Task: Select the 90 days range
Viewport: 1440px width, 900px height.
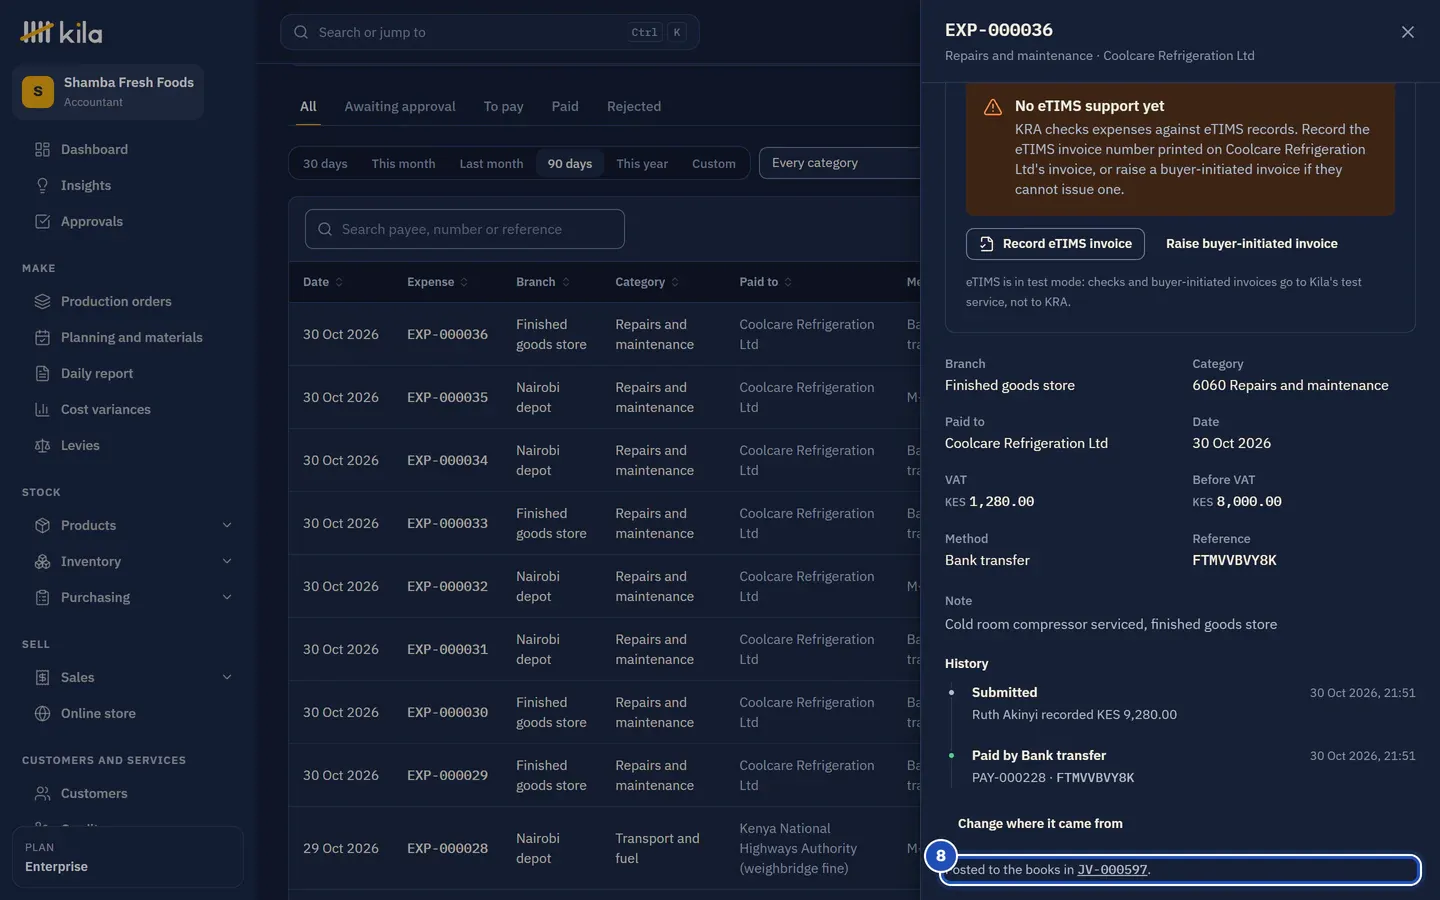Action: click(x=570, y=163)
